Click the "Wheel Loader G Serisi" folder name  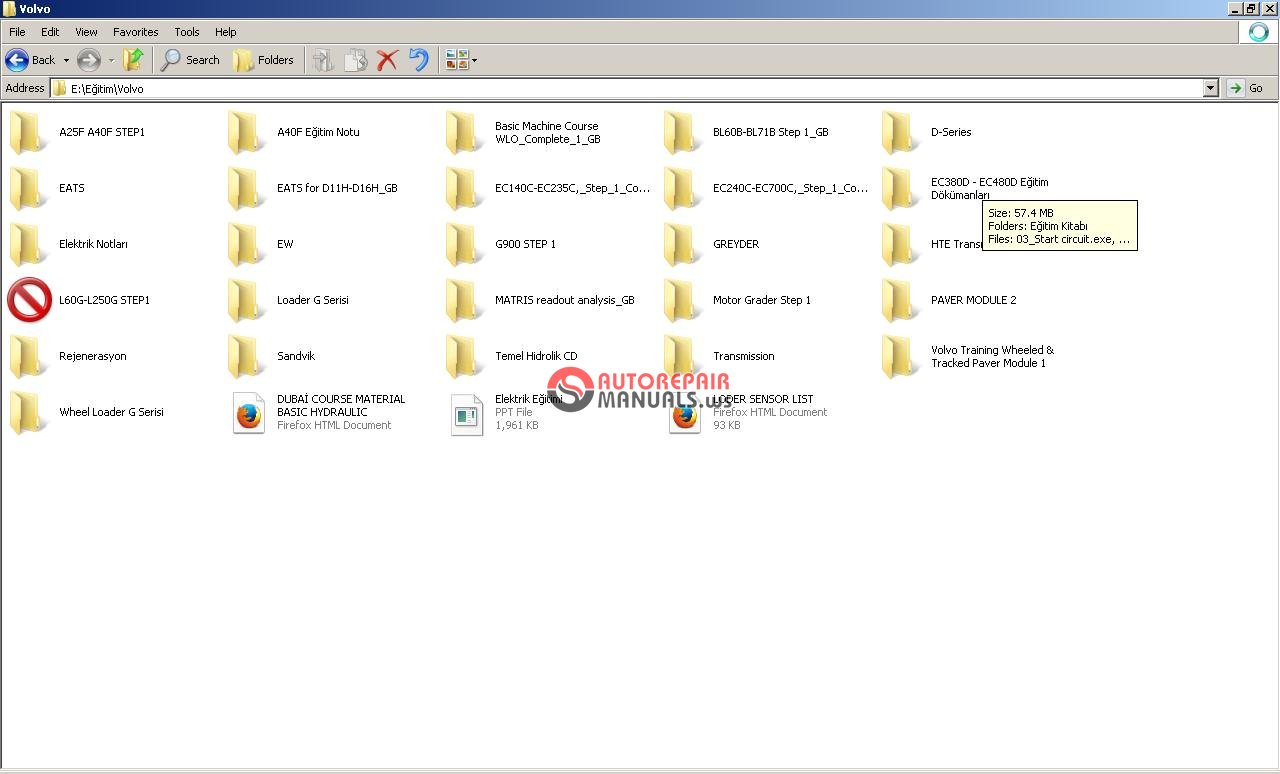(111, 412)
